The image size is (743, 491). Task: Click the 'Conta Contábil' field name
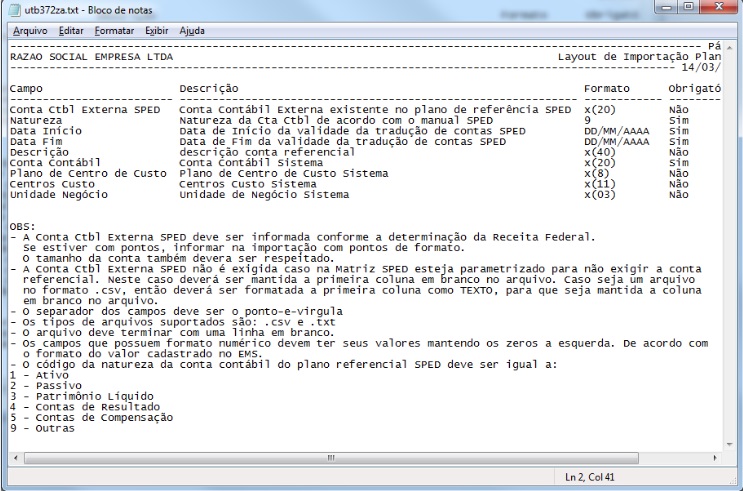55,163
